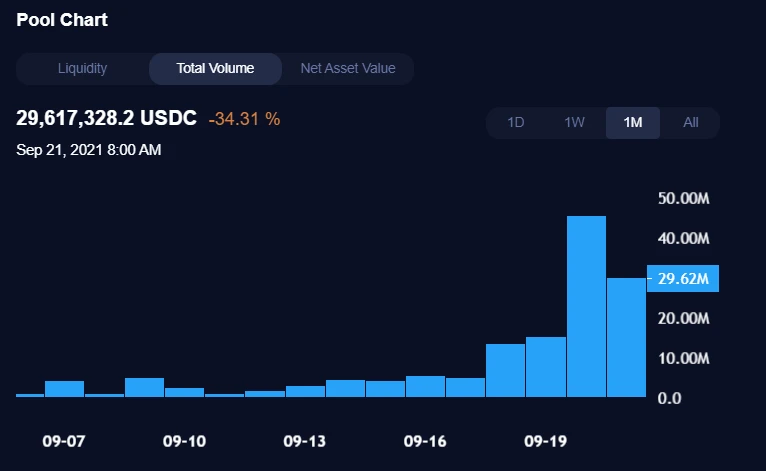Select the 1M time range
The height and width of the screenshot is (471, 766).
[632, 123]
